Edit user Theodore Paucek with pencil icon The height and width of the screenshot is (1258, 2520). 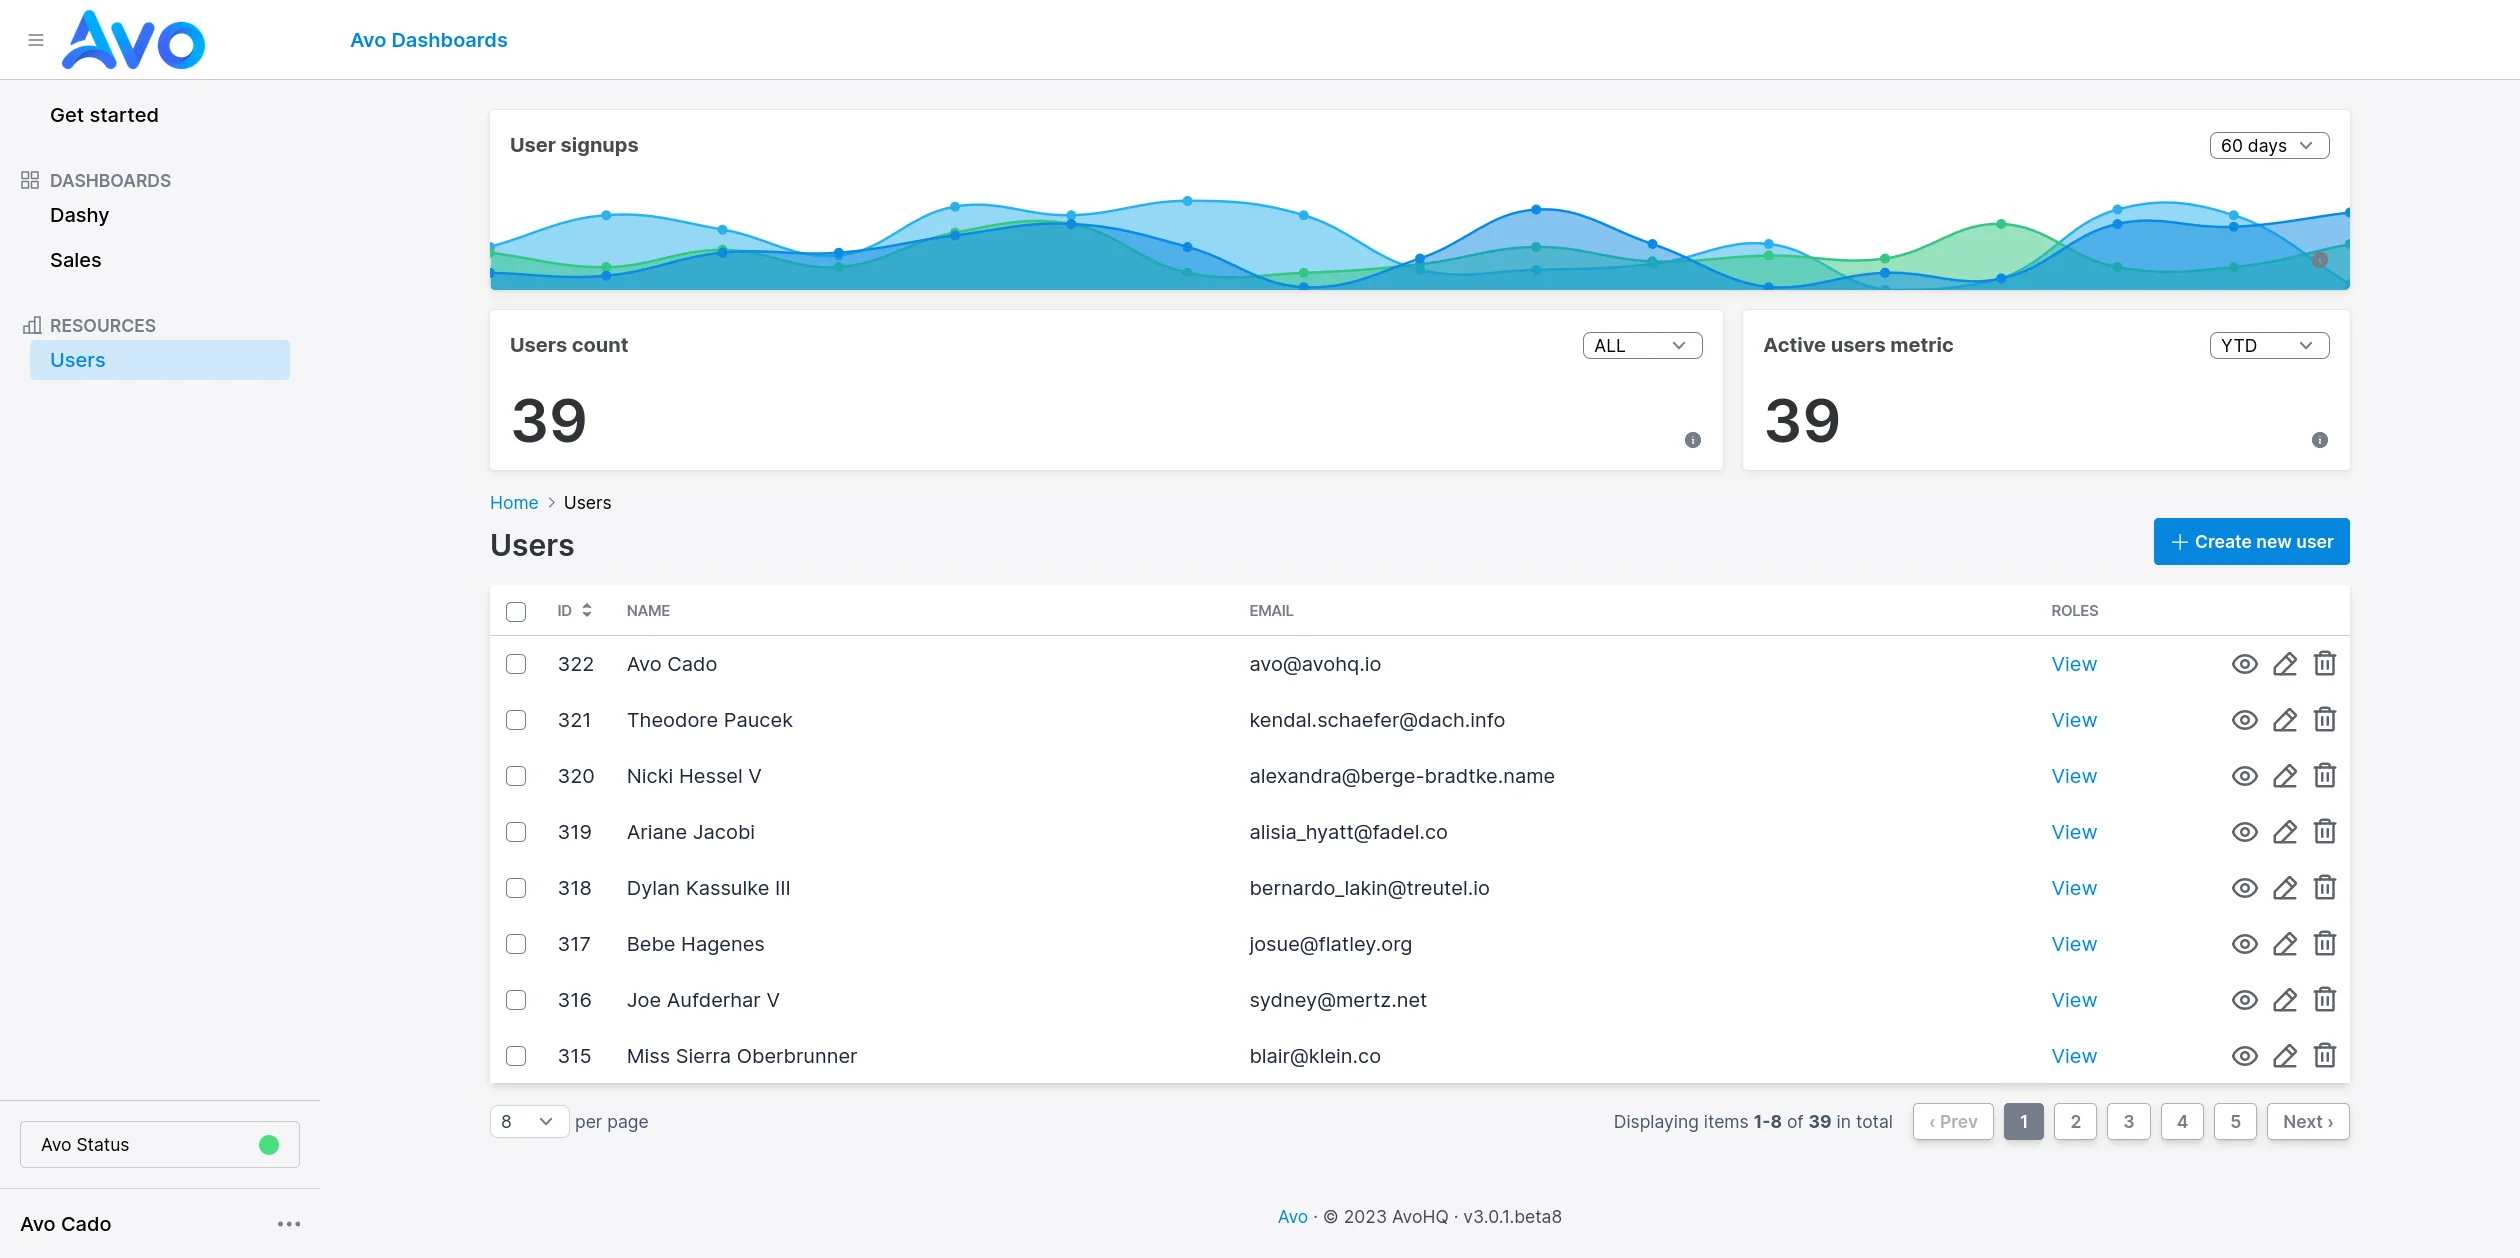click(2285, 720)
